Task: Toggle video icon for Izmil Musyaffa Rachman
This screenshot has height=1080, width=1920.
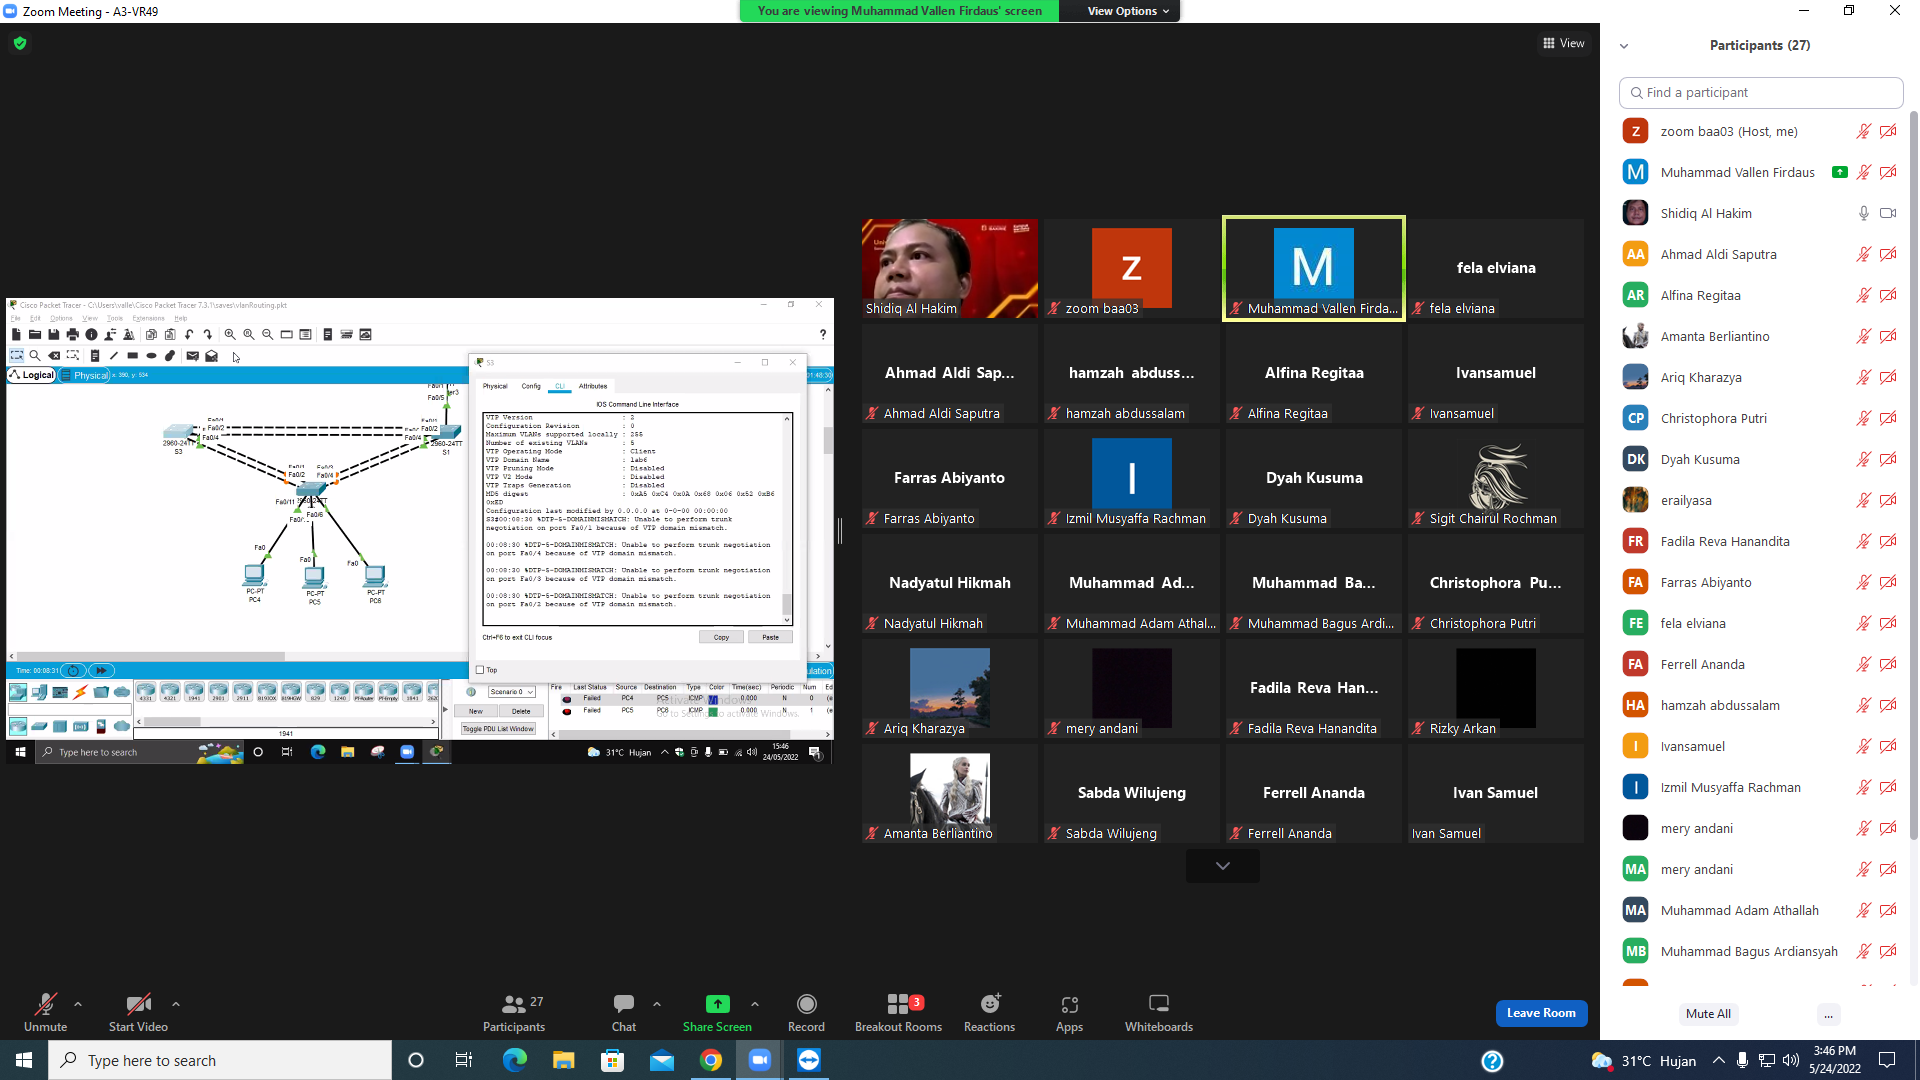Action: tap(1888, 787)
